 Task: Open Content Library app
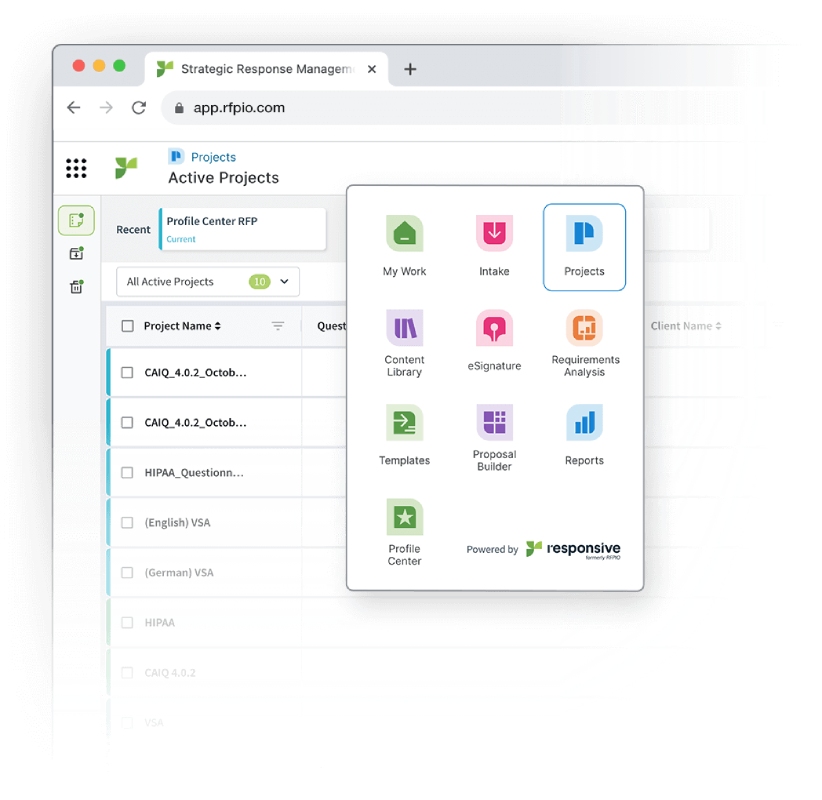[404, 343]
